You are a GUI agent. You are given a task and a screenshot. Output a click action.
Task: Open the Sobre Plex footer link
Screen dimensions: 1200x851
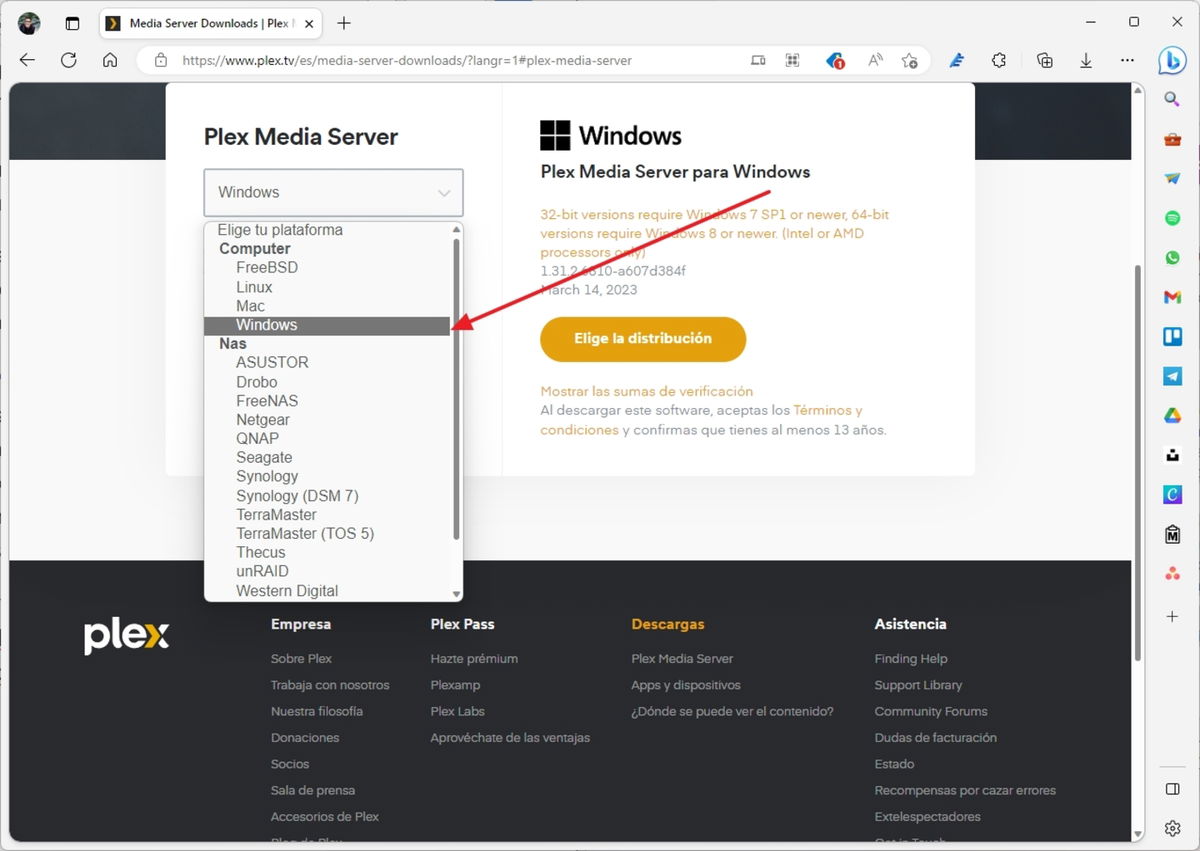tap(301, 658)
